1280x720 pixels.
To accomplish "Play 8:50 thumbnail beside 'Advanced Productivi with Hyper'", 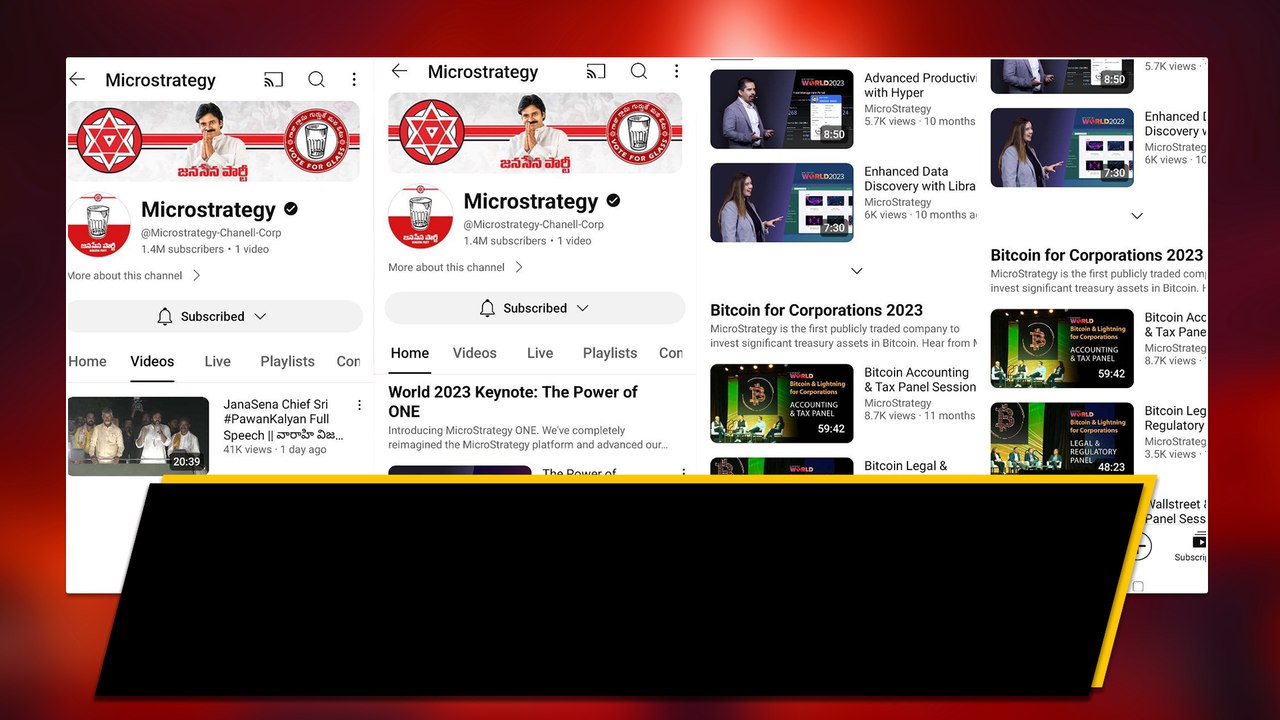I will [x=782, y=109].
